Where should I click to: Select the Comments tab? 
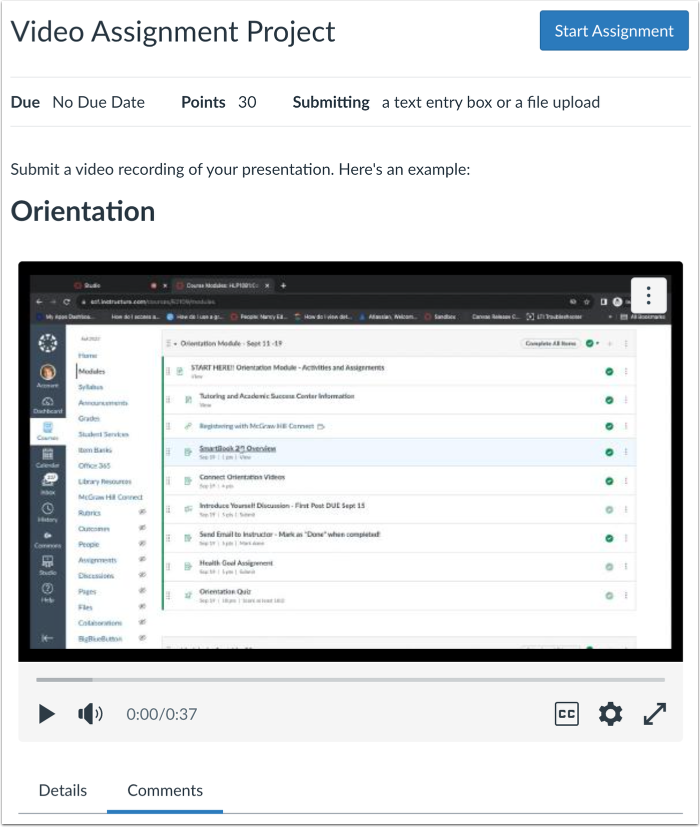[x=165, y=790]
